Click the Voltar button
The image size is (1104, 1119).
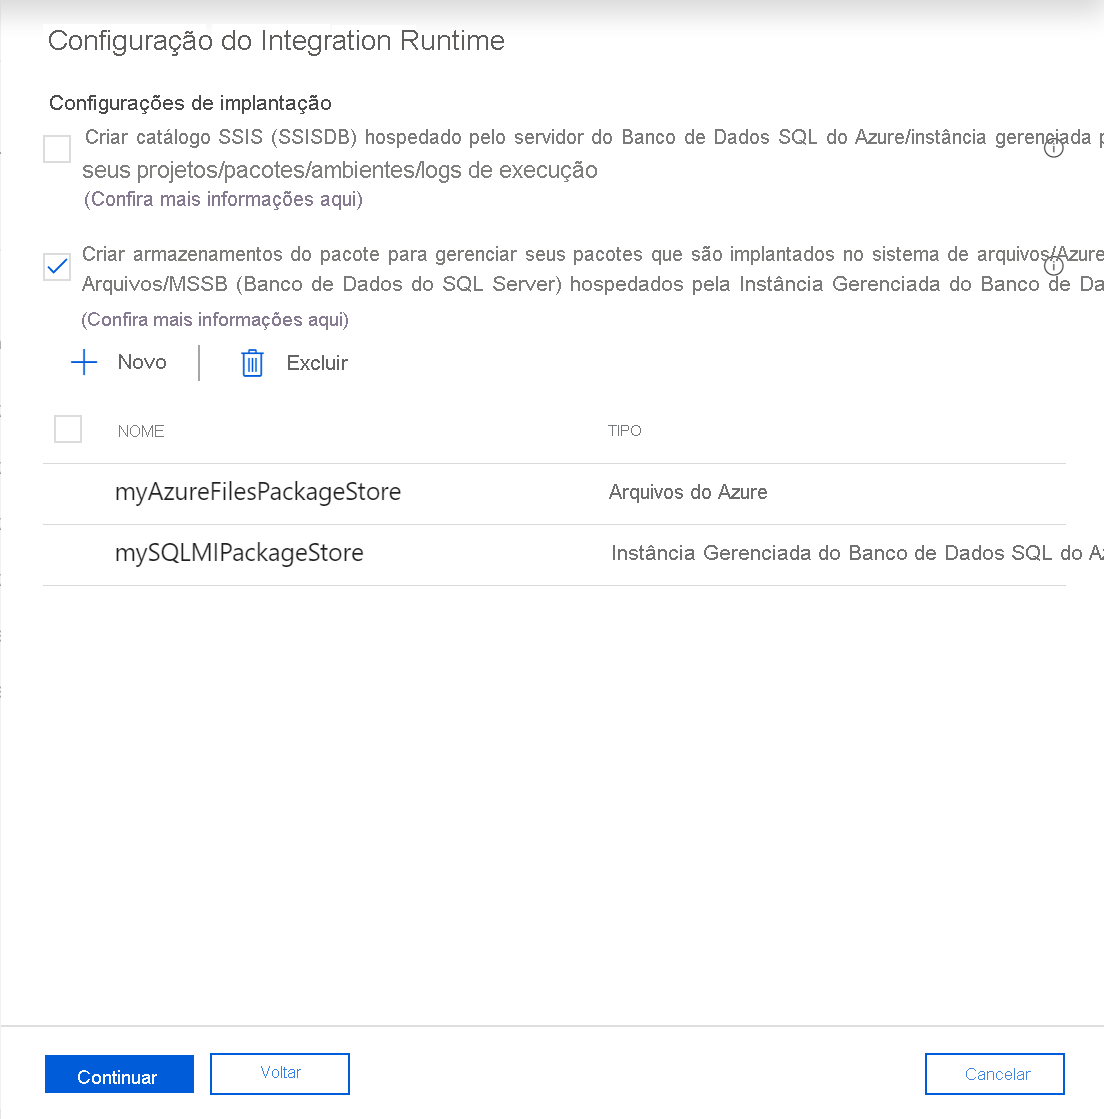[x=279, y=1073]
